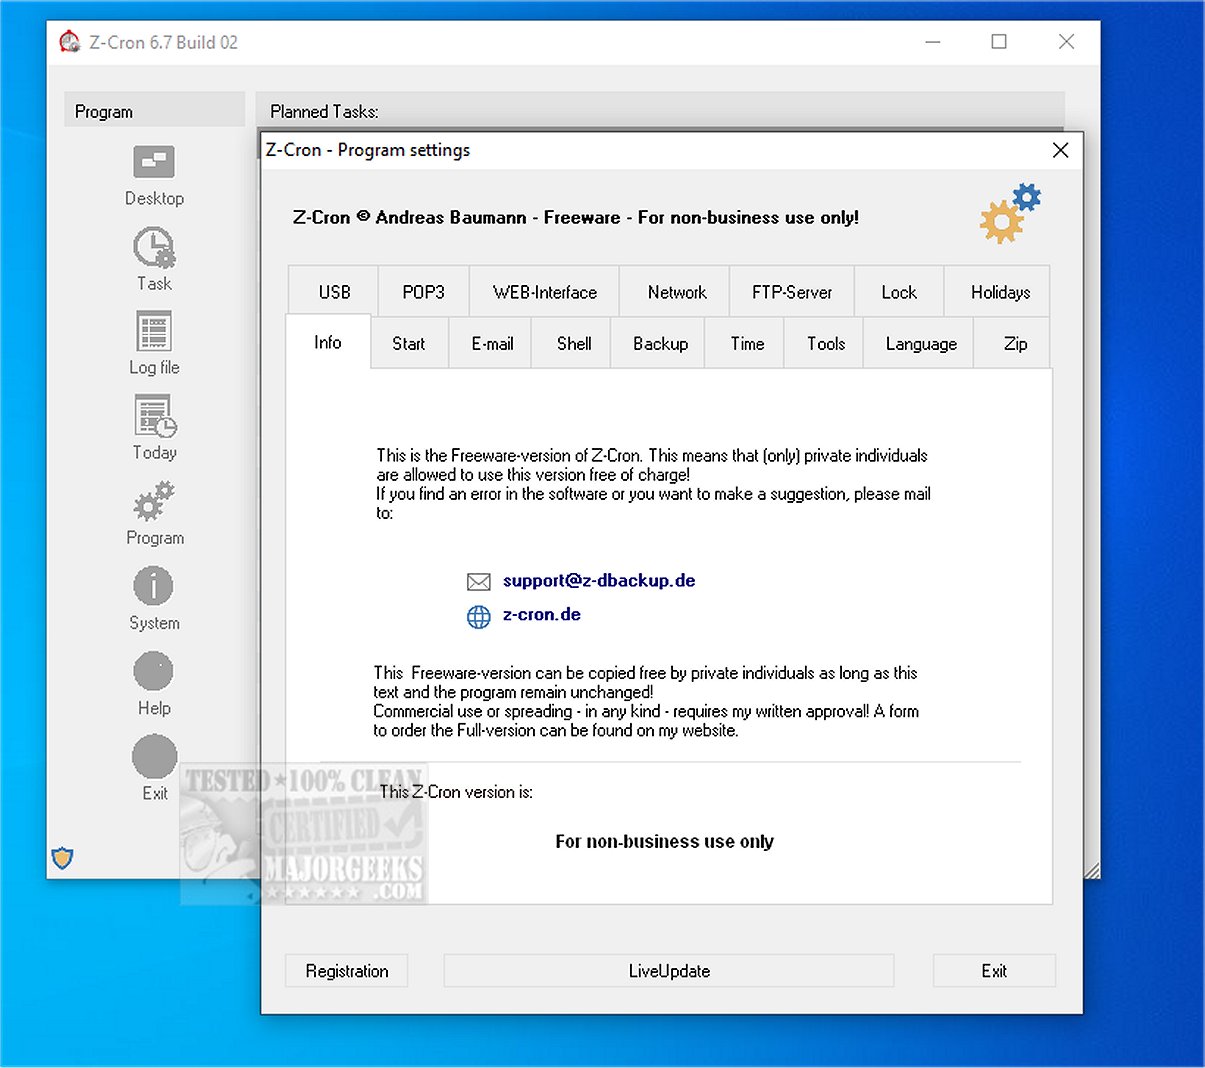Click the System info icon
This screenshot has height=1068, width=1205.
[x=153, y=586]
